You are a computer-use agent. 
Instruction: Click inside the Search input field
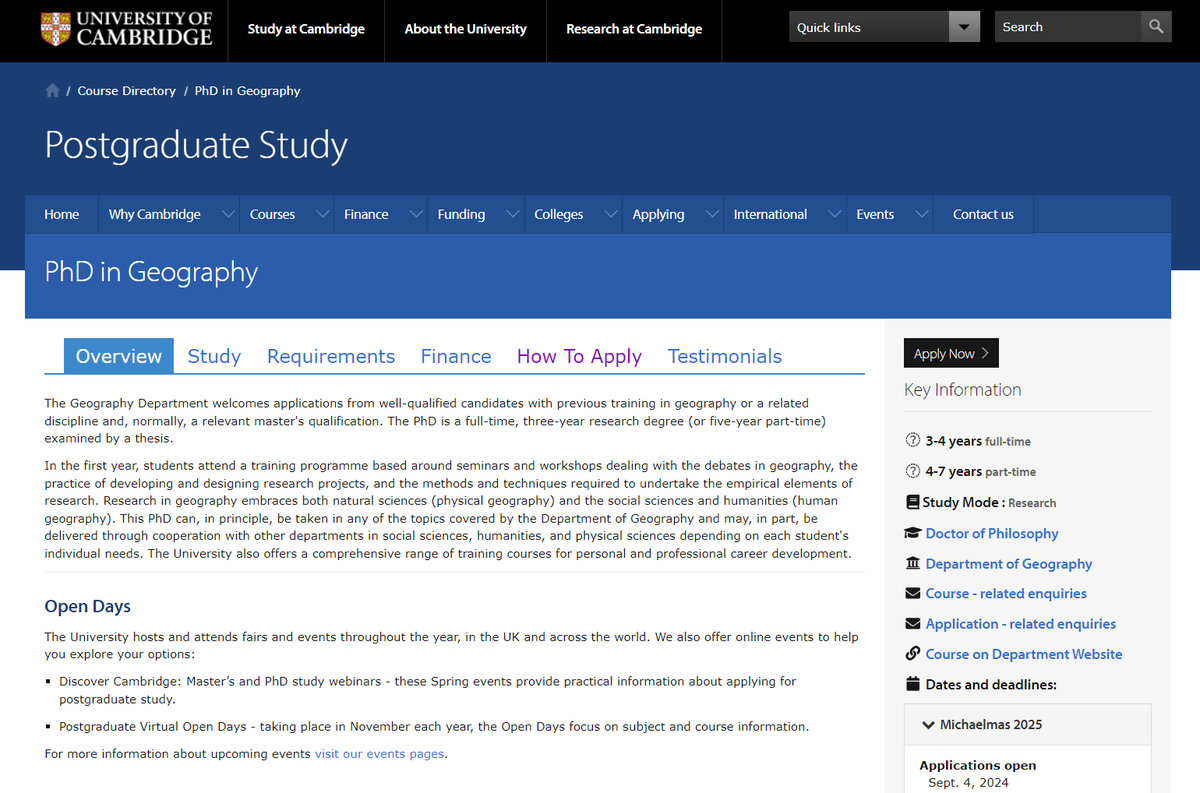[1068, 27]
